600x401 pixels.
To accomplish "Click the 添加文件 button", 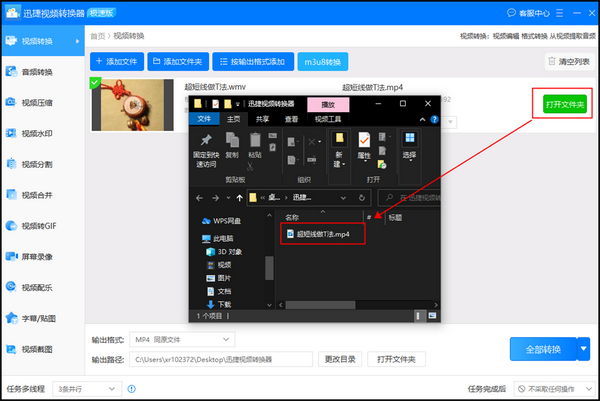I will [x=116, y=62].
